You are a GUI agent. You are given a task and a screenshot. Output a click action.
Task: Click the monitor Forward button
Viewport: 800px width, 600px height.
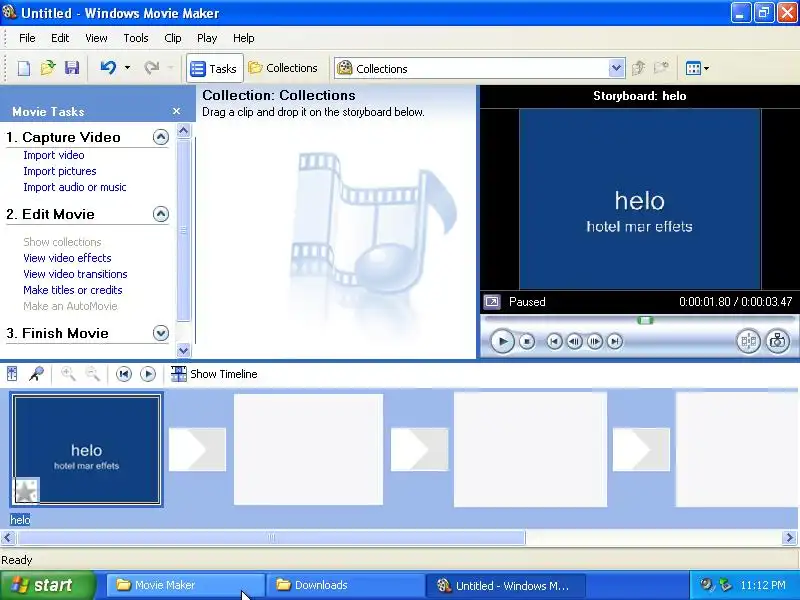[615, 341]
